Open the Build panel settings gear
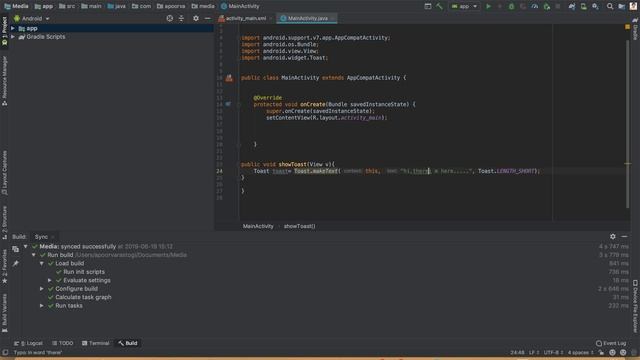 613,236
